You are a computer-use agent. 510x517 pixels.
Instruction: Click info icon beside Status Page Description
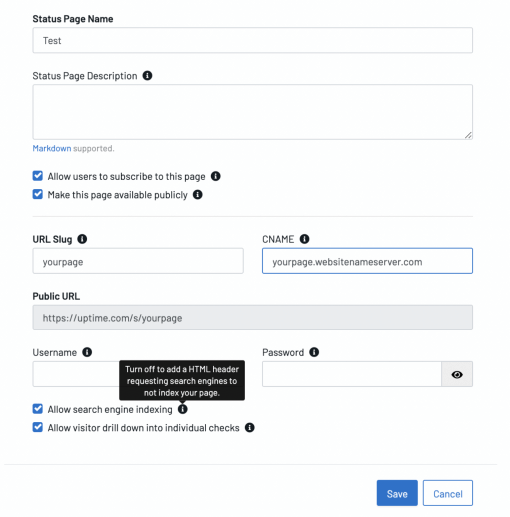coord(147,76)
